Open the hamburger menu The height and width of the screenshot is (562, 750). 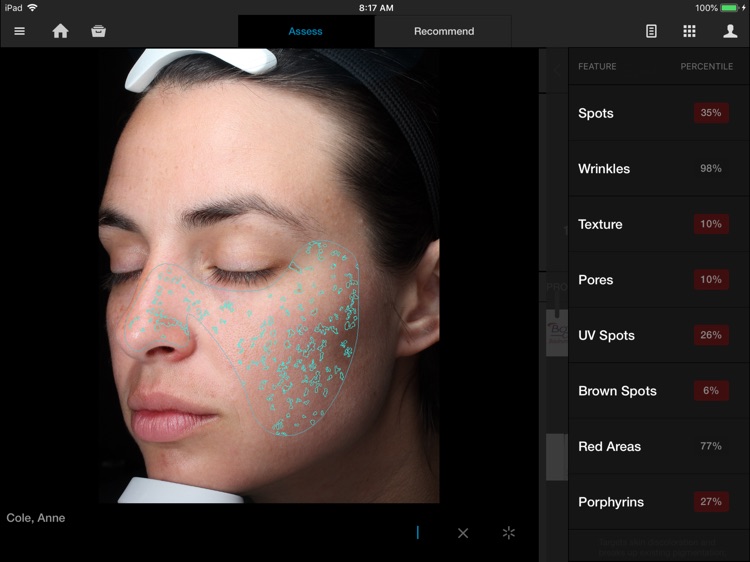pyautogui.click(x=20, y=32)
